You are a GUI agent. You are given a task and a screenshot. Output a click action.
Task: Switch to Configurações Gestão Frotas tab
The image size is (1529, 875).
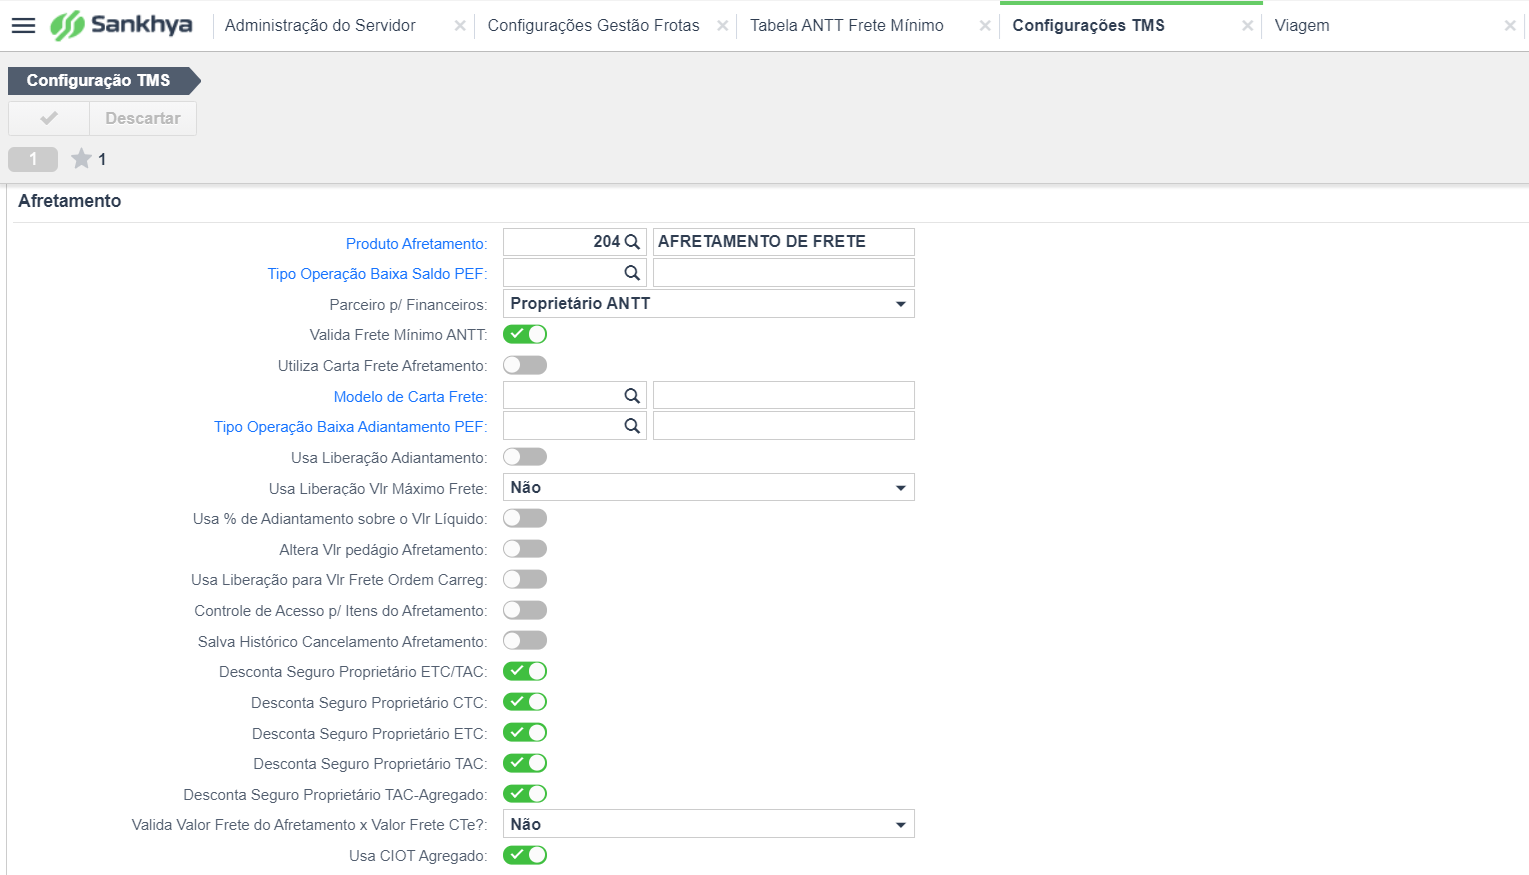click(594, 26)
